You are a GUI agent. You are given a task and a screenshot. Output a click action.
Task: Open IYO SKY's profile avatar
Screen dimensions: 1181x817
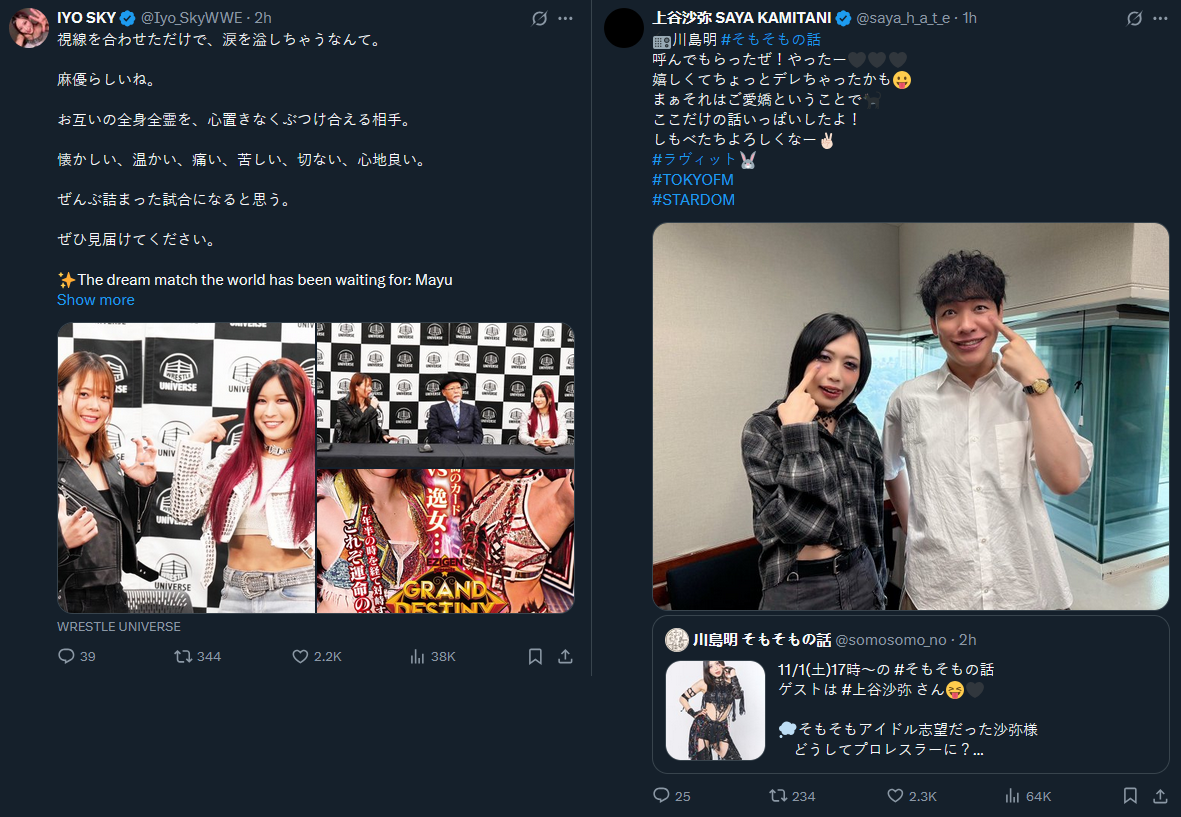coord(29,29)
